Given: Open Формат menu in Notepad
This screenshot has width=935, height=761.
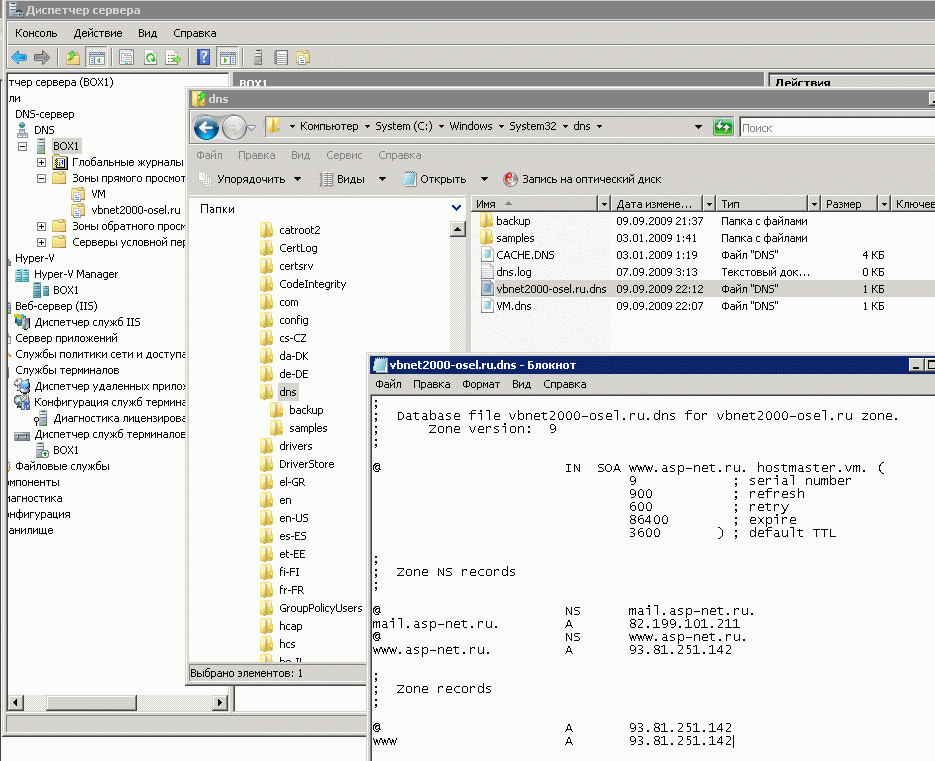Looking at the screenshot, I should click(481, 385).
